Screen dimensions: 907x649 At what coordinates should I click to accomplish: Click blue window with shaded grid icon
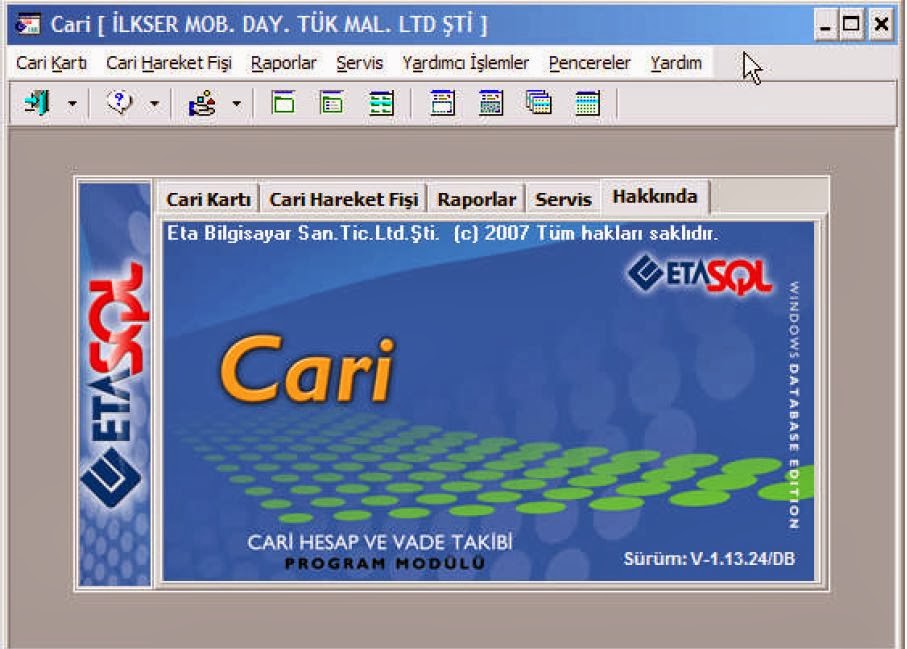491,103
